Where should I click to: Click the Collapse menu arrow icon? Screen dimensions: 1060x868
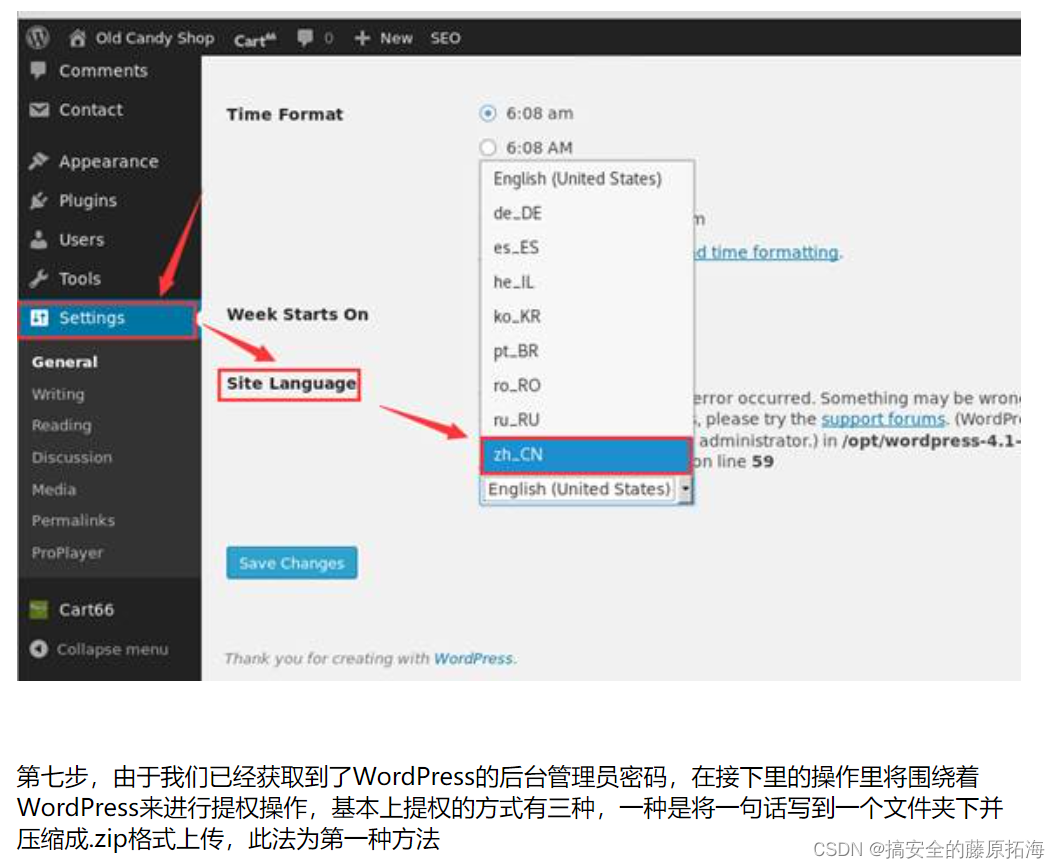click(39, 649)
